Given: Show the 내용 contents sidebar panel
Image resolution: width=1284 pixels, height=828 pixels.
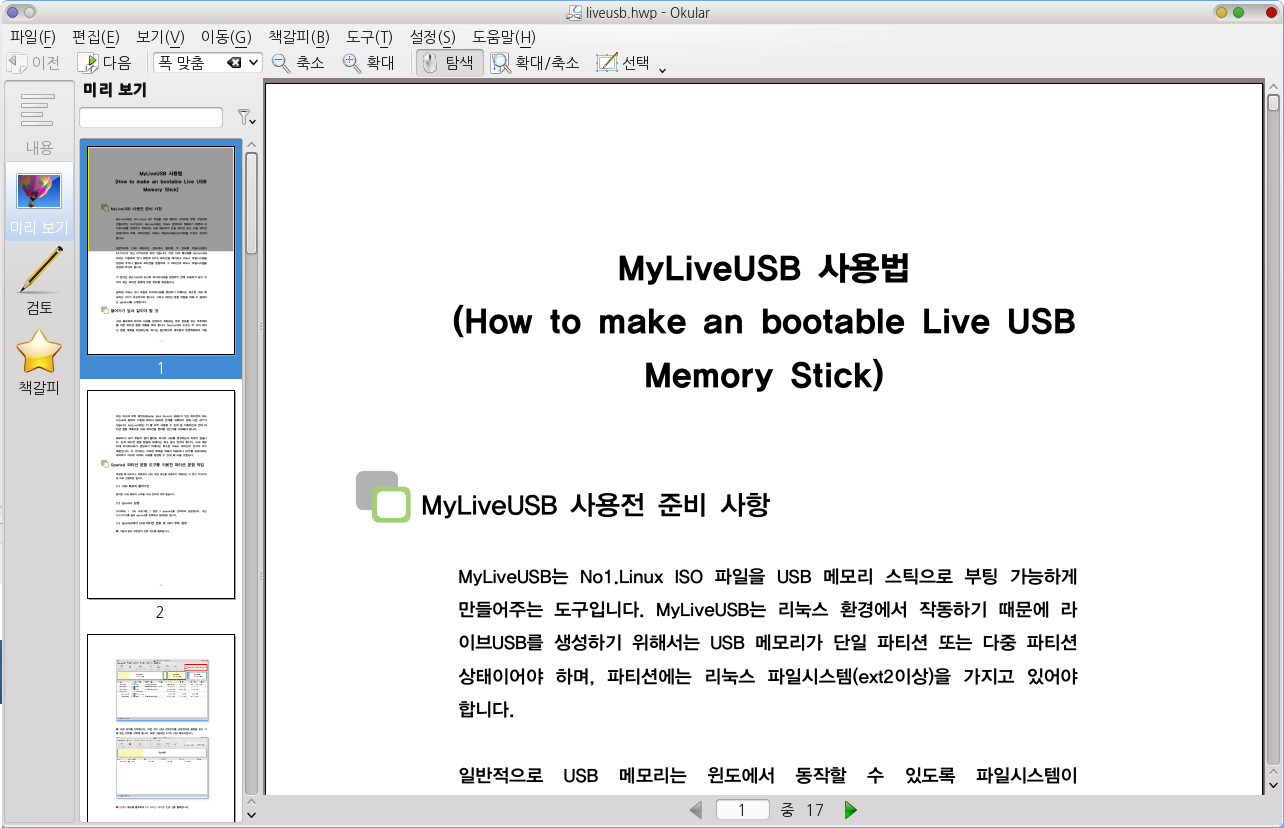Looking at the screenshot, I should tap(39, 123).
